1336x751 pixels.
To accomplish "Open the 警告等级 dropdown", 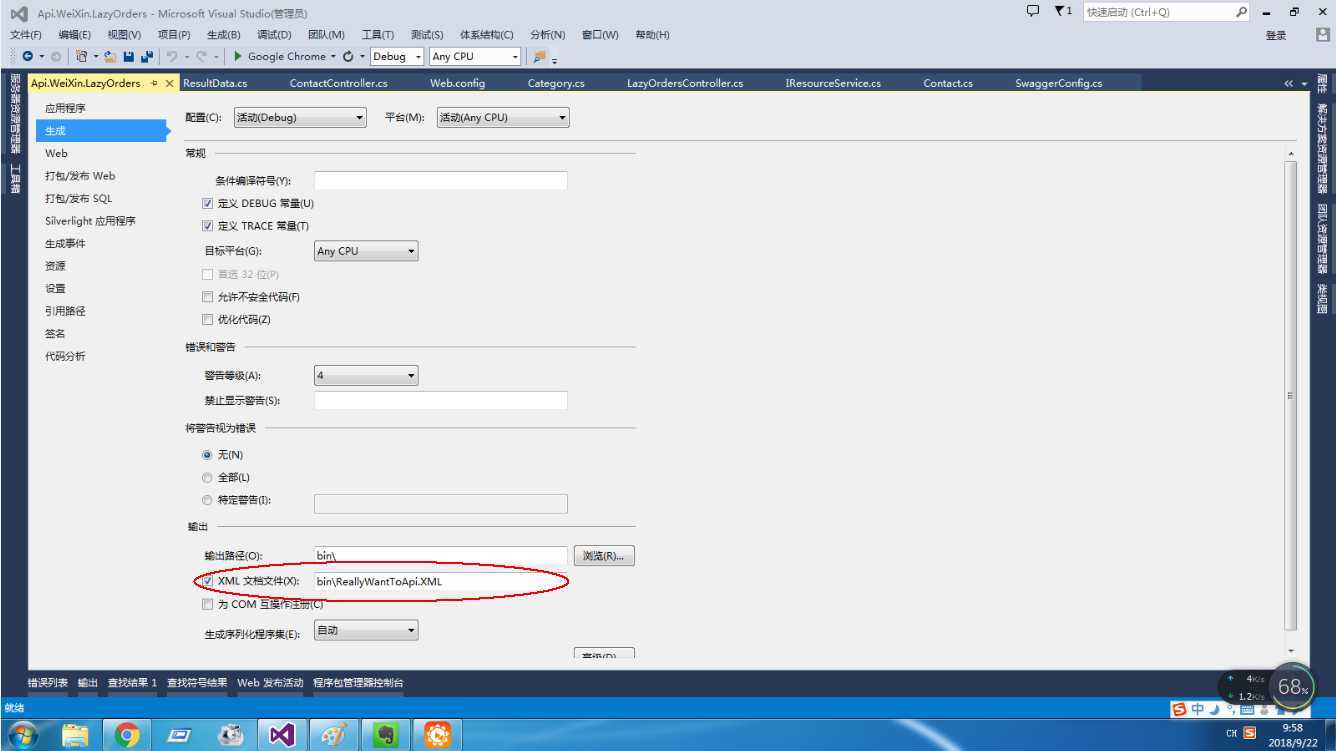I will click(x=366, y=376).
